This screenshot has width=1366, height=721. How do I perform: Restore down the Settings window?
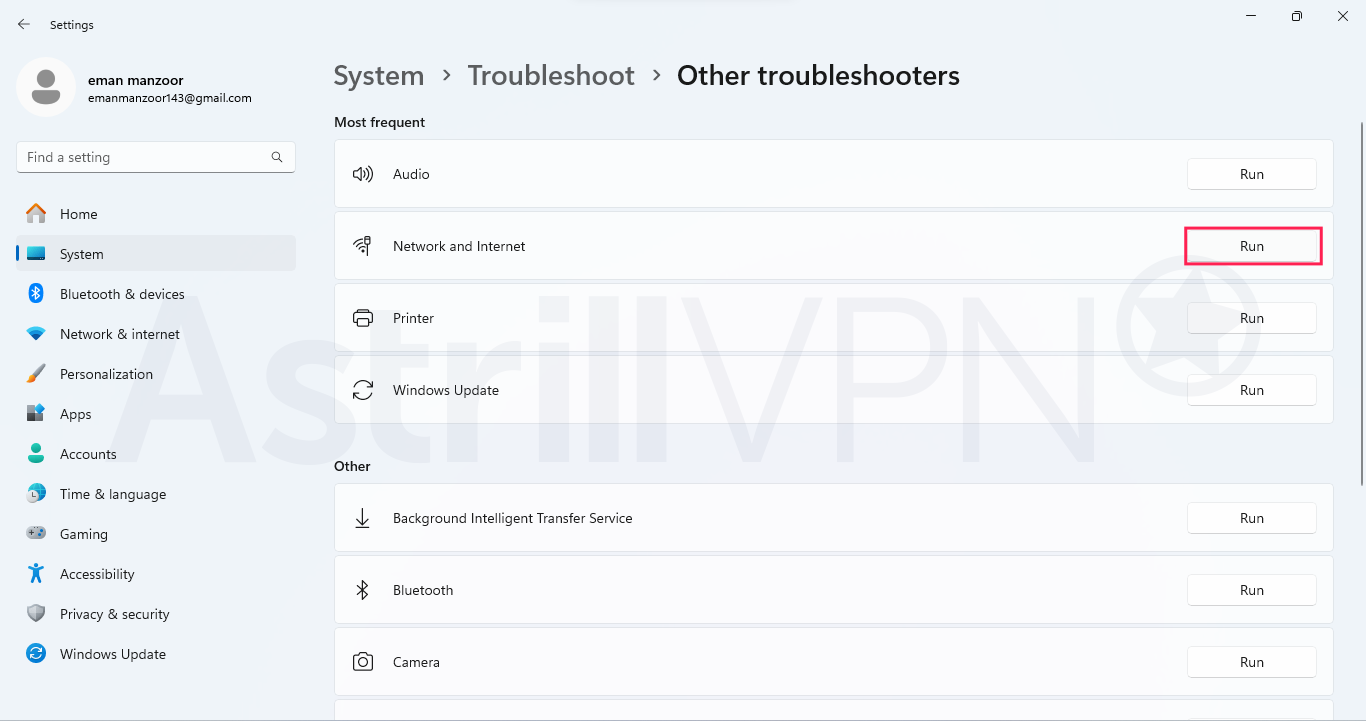pos(1297,16)
